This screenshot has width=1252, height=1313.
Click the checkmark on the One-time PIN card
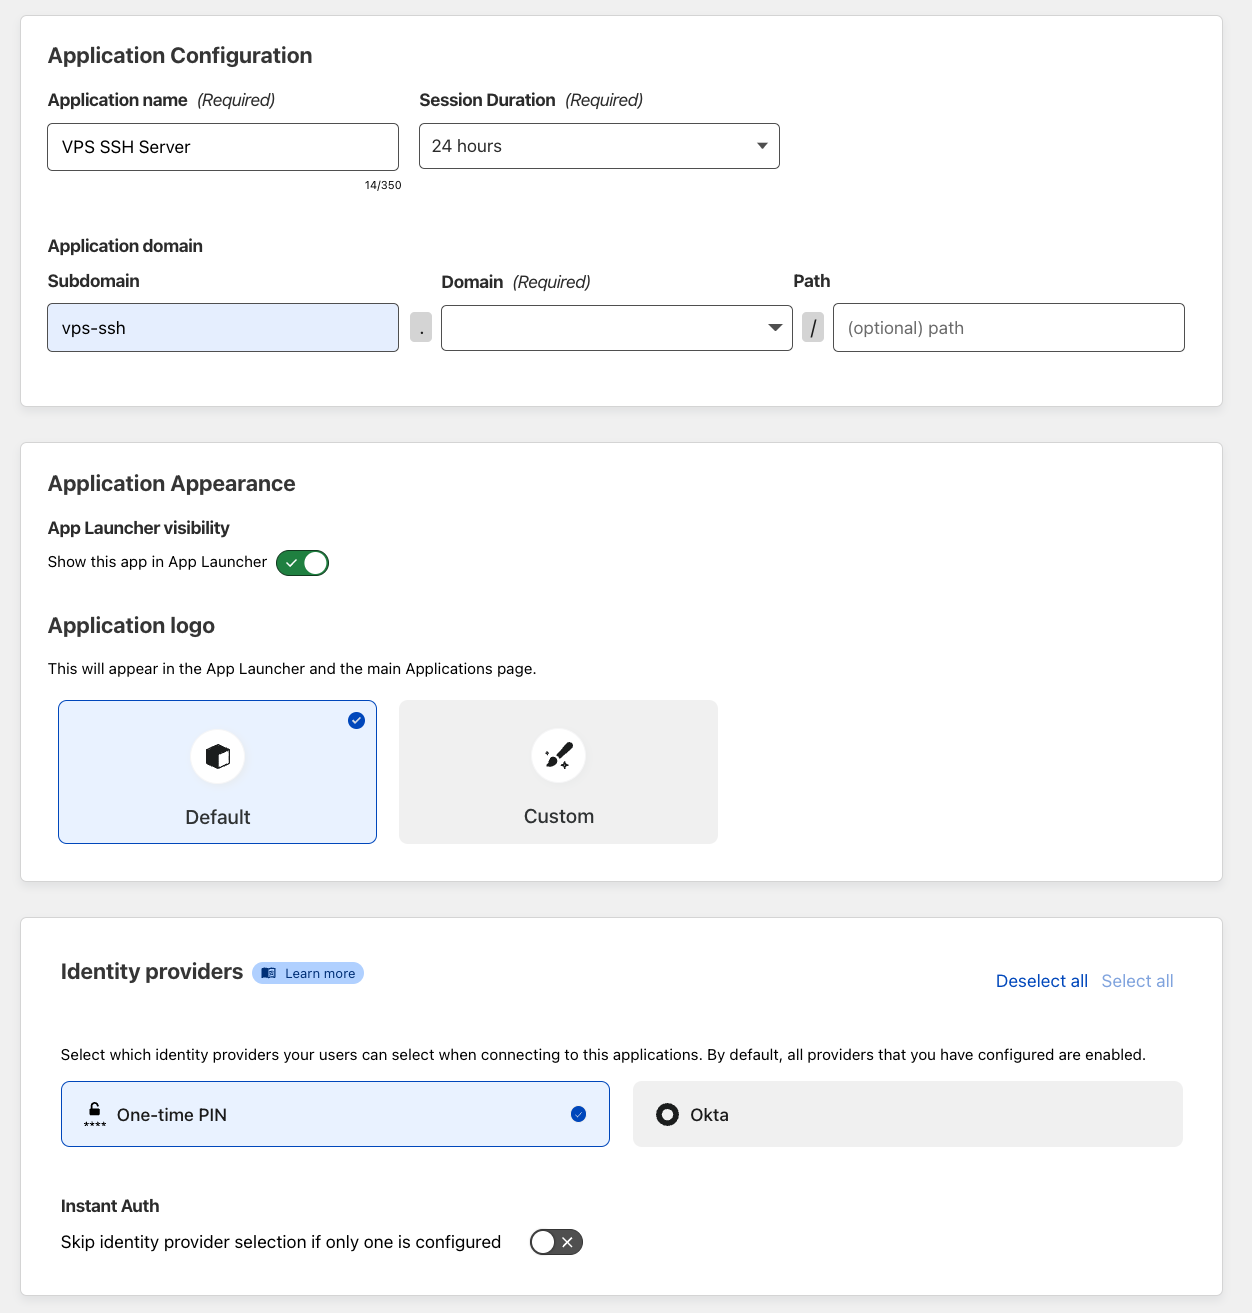[x=578, y=1113]
